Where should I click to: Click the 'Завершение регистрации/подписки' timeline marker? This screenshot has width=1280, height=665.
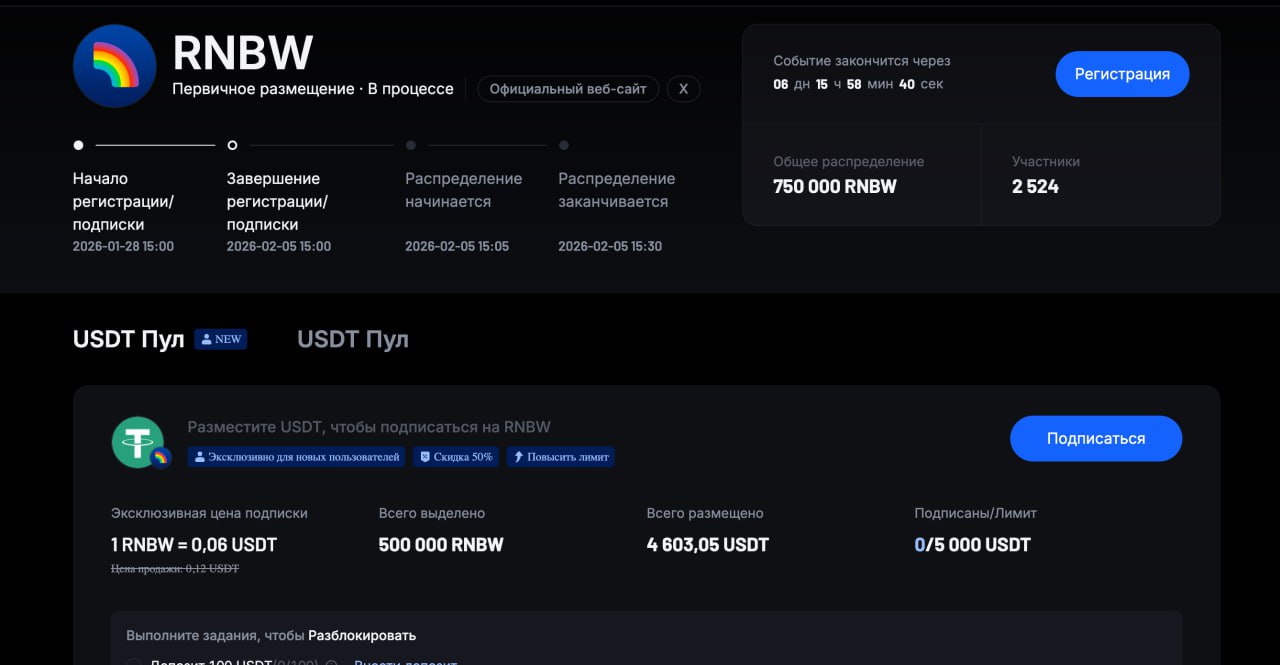[232, 145]
